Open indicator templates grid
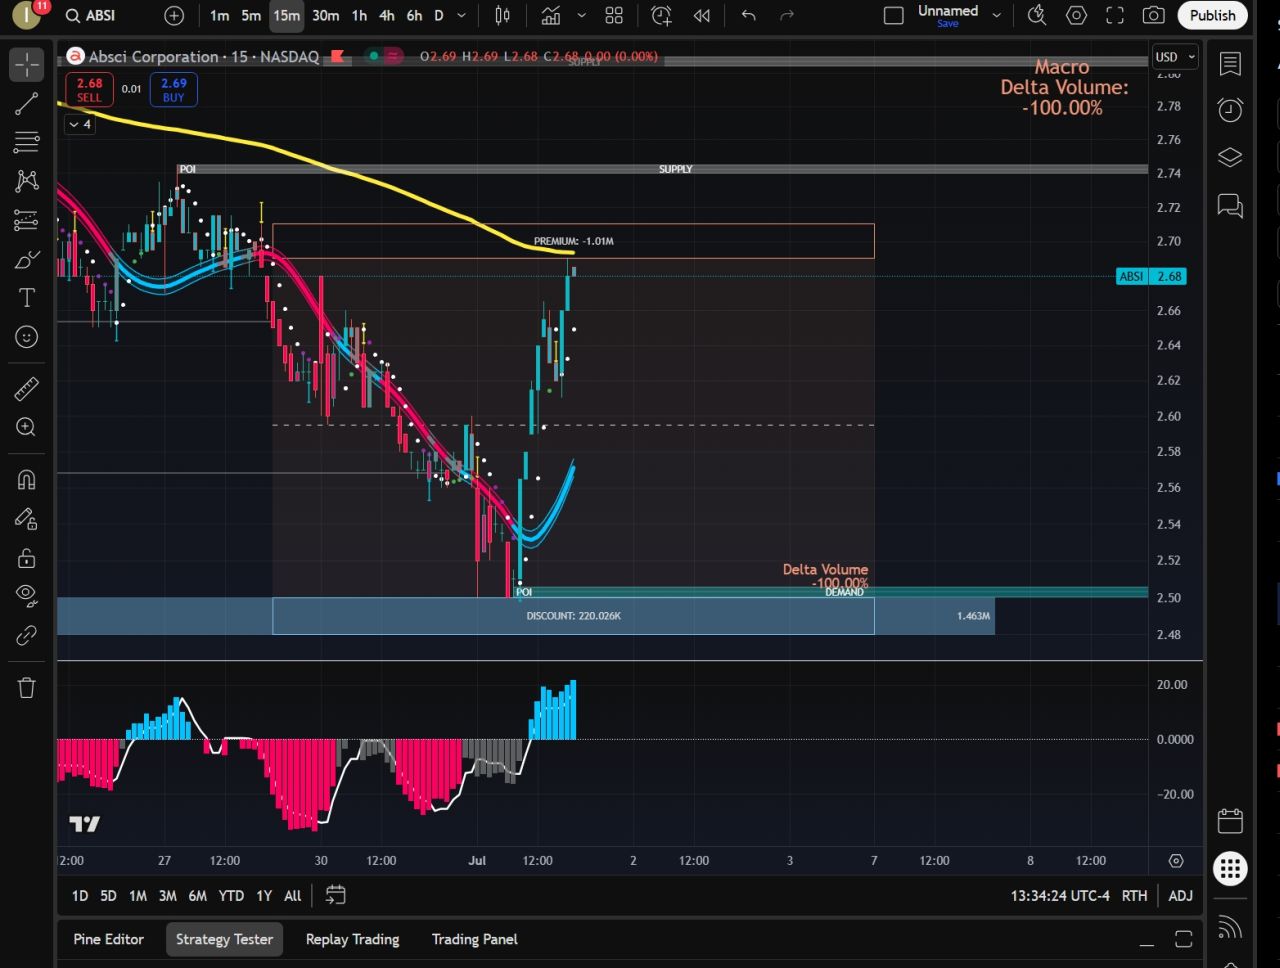Screen dimensions: 1280x968 614,15
